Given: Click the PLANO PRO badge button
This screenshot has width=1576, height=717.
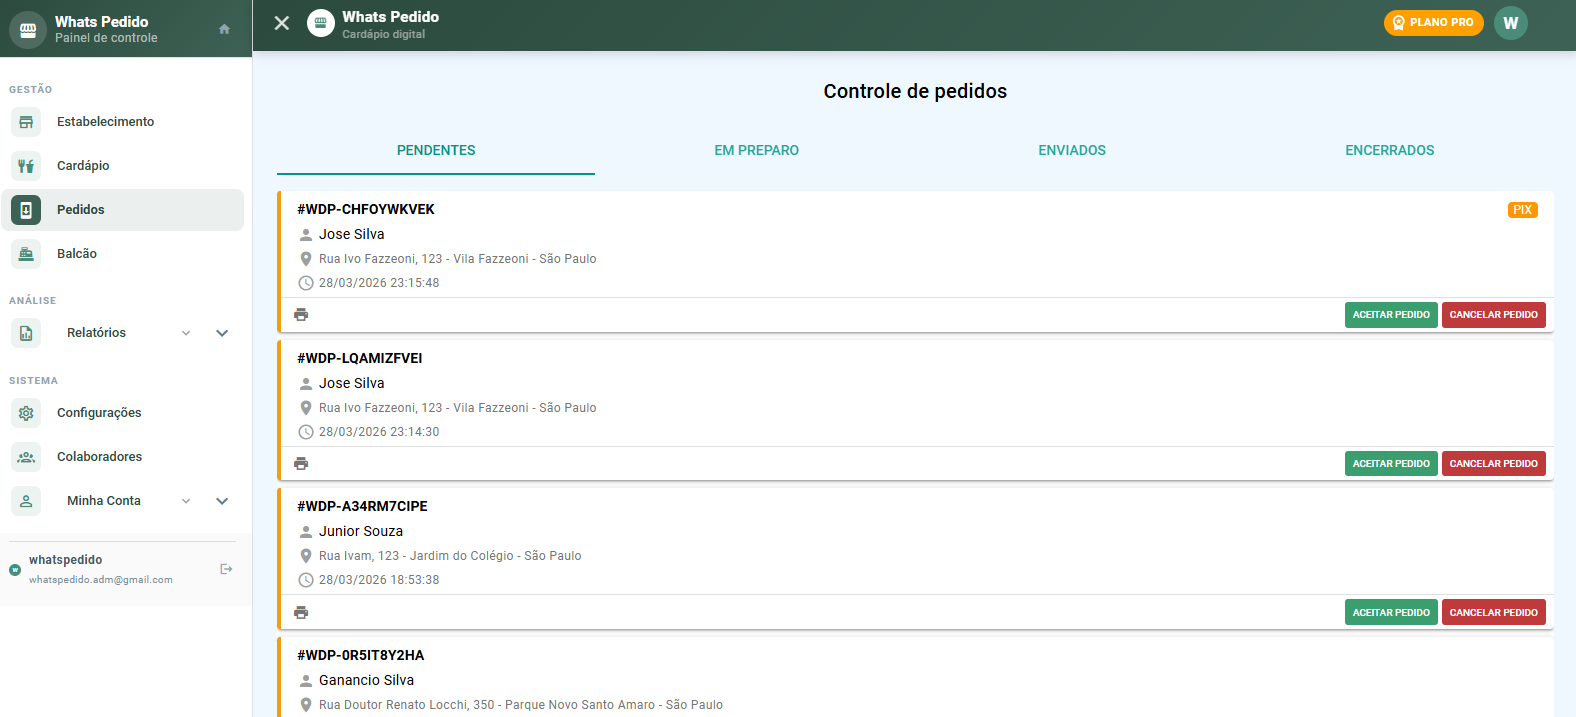Looking at the screenshot, I should point(1434,23).
